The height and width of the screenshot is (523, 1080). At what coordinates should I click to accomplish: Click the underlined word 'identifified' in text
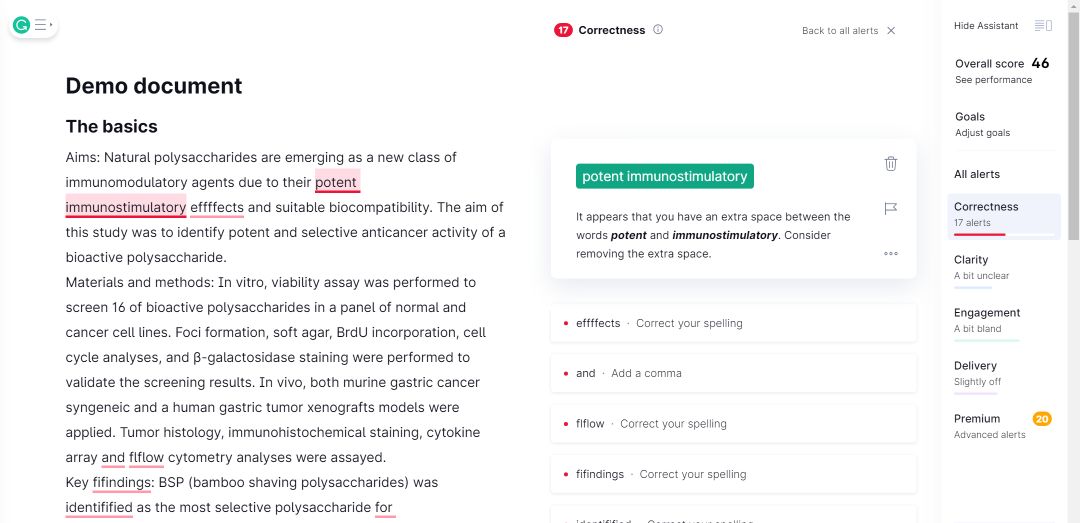pyautogui.click(x=99, y=507)
